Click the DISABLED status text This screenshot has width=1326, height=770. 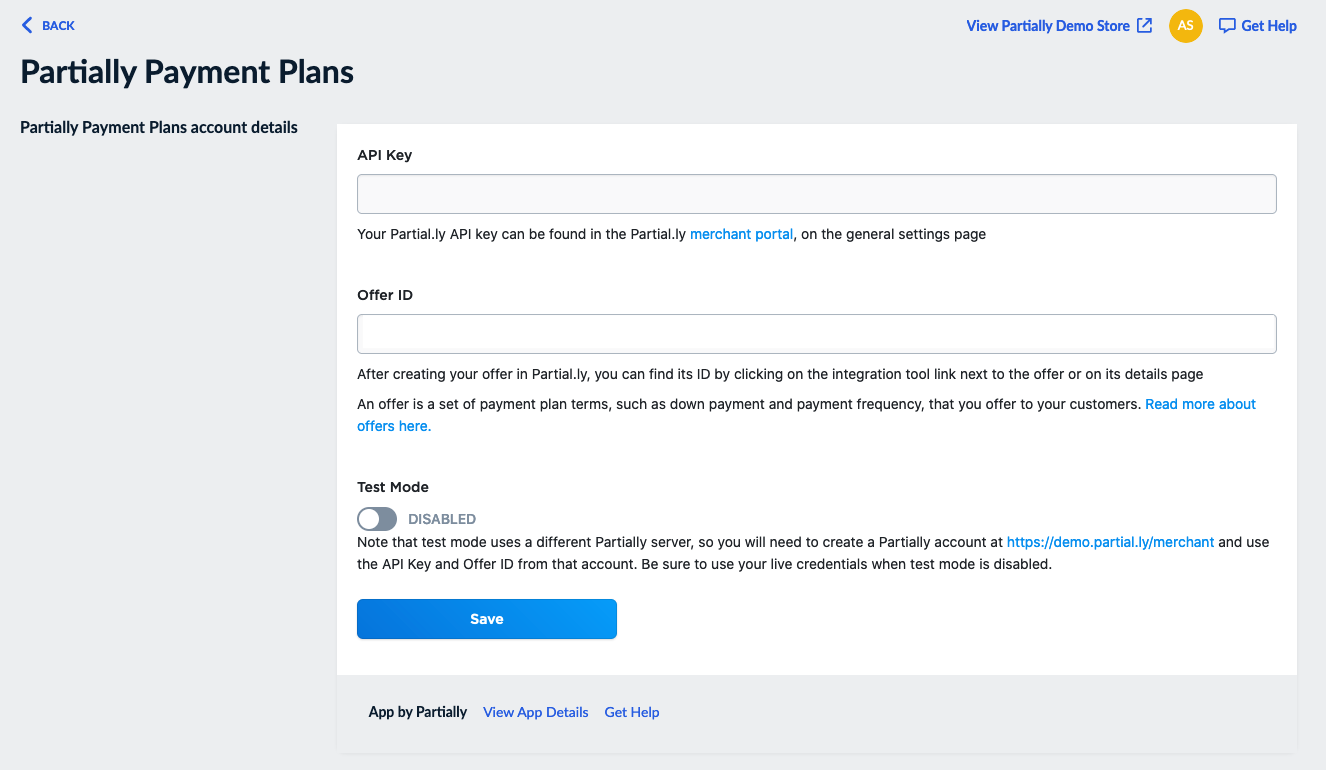click(x=442, y=519)
